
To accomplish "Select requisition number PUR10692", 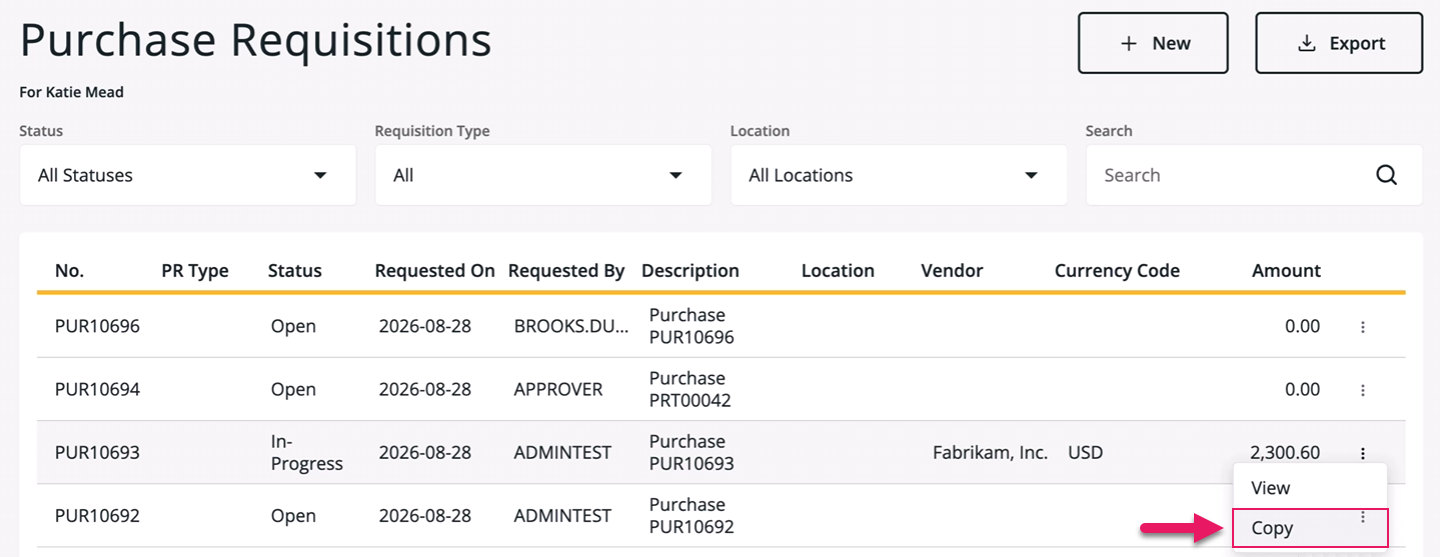I will [x=97, y=516].
